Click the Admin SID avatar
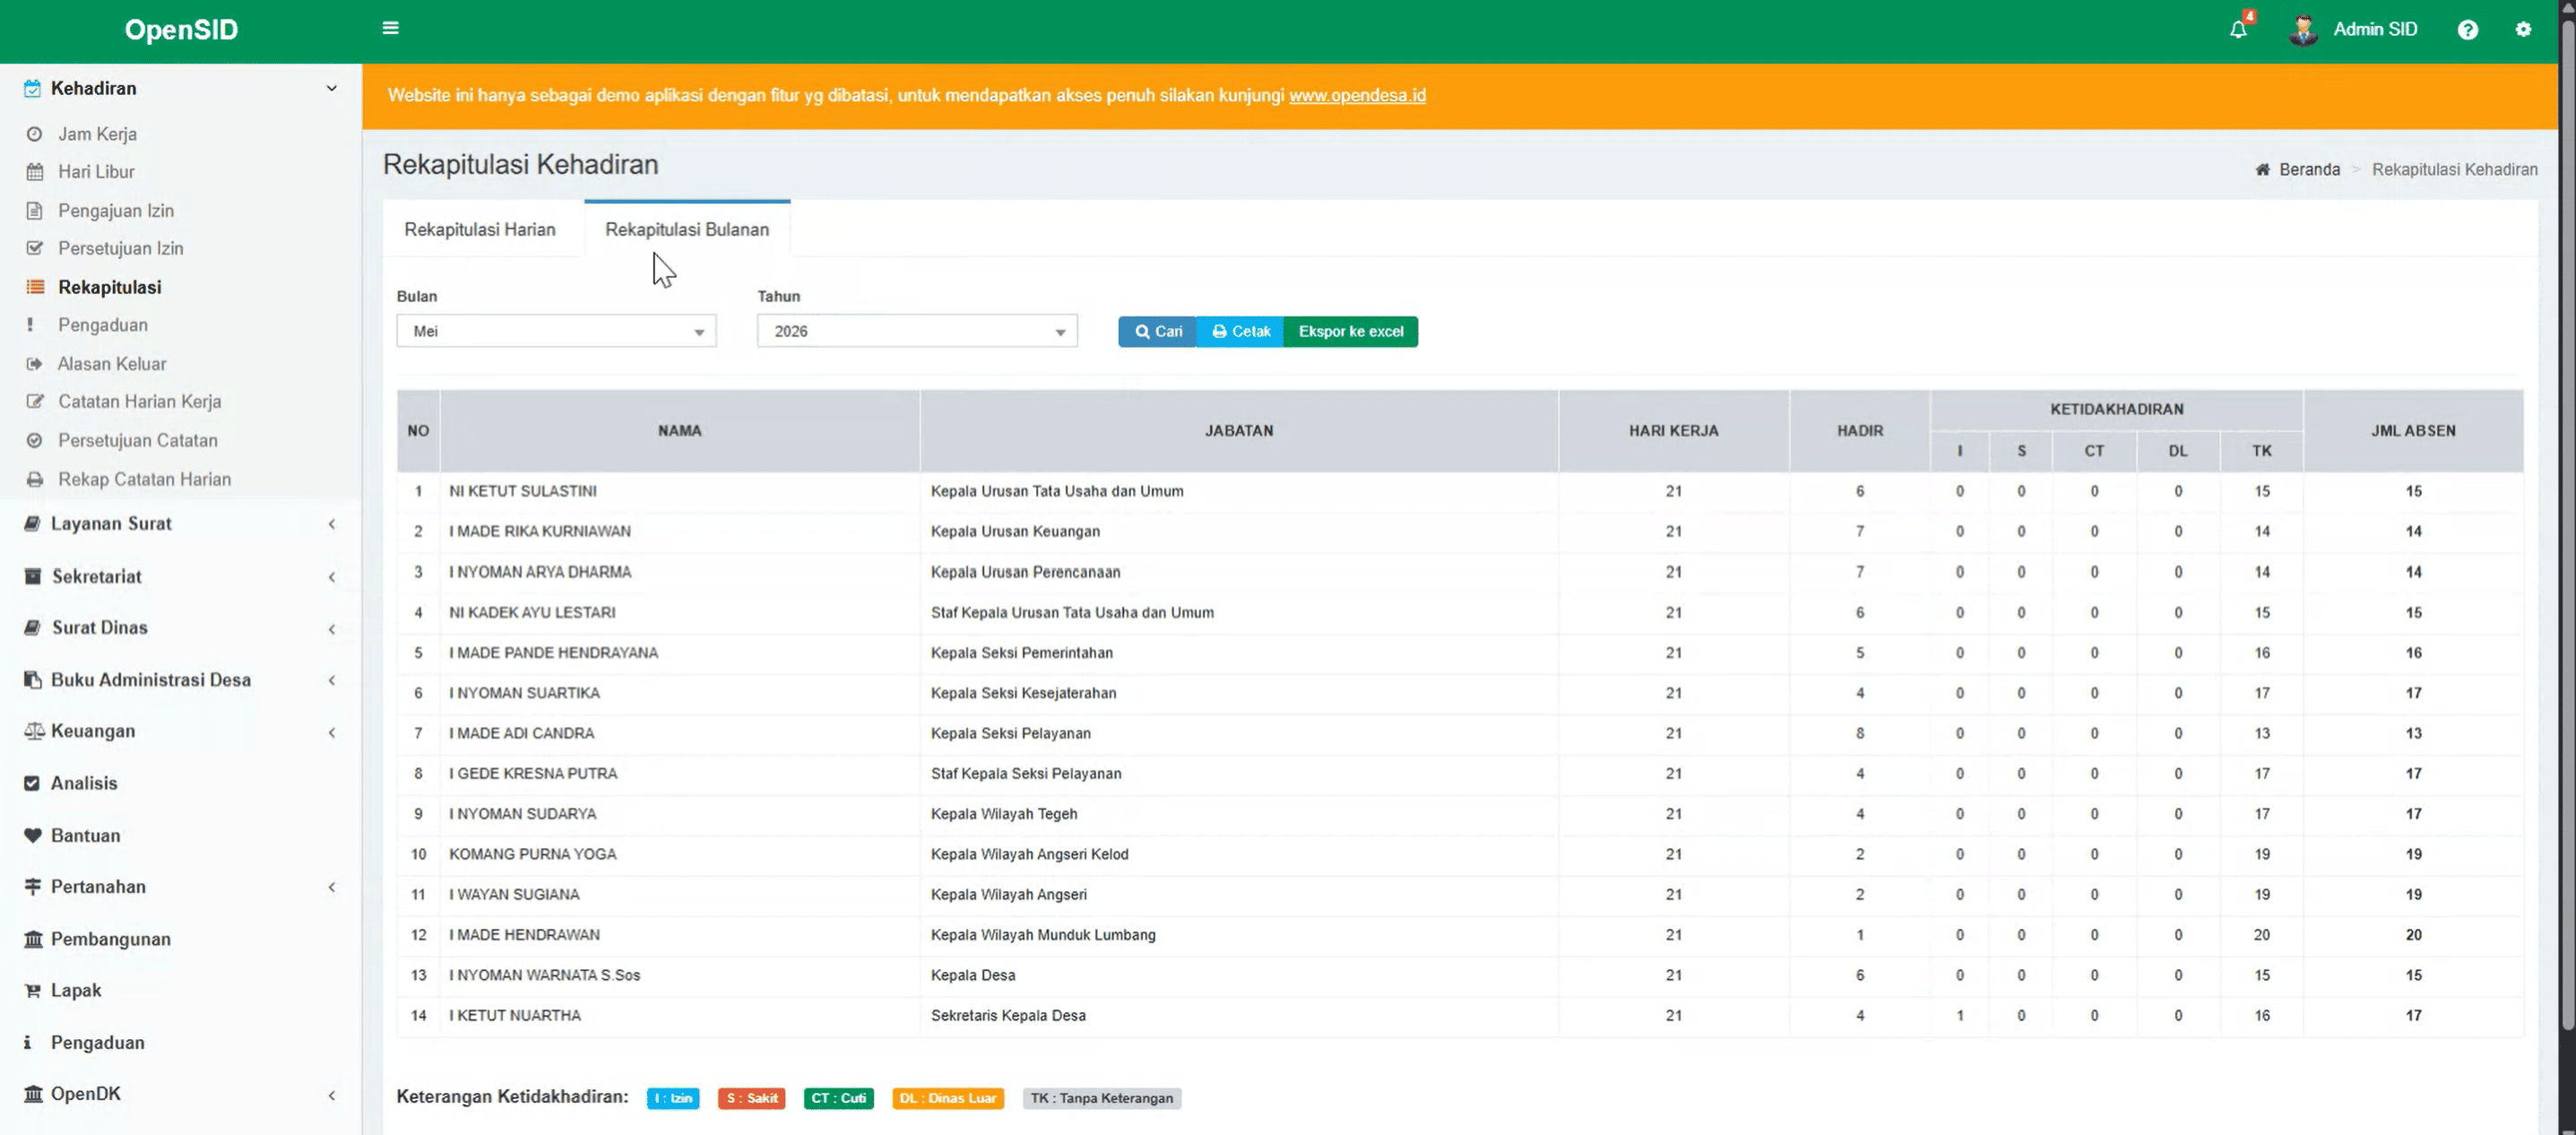This screenshot has width=2576, height=1135. pyautogui.click(x=2303, y=29)
